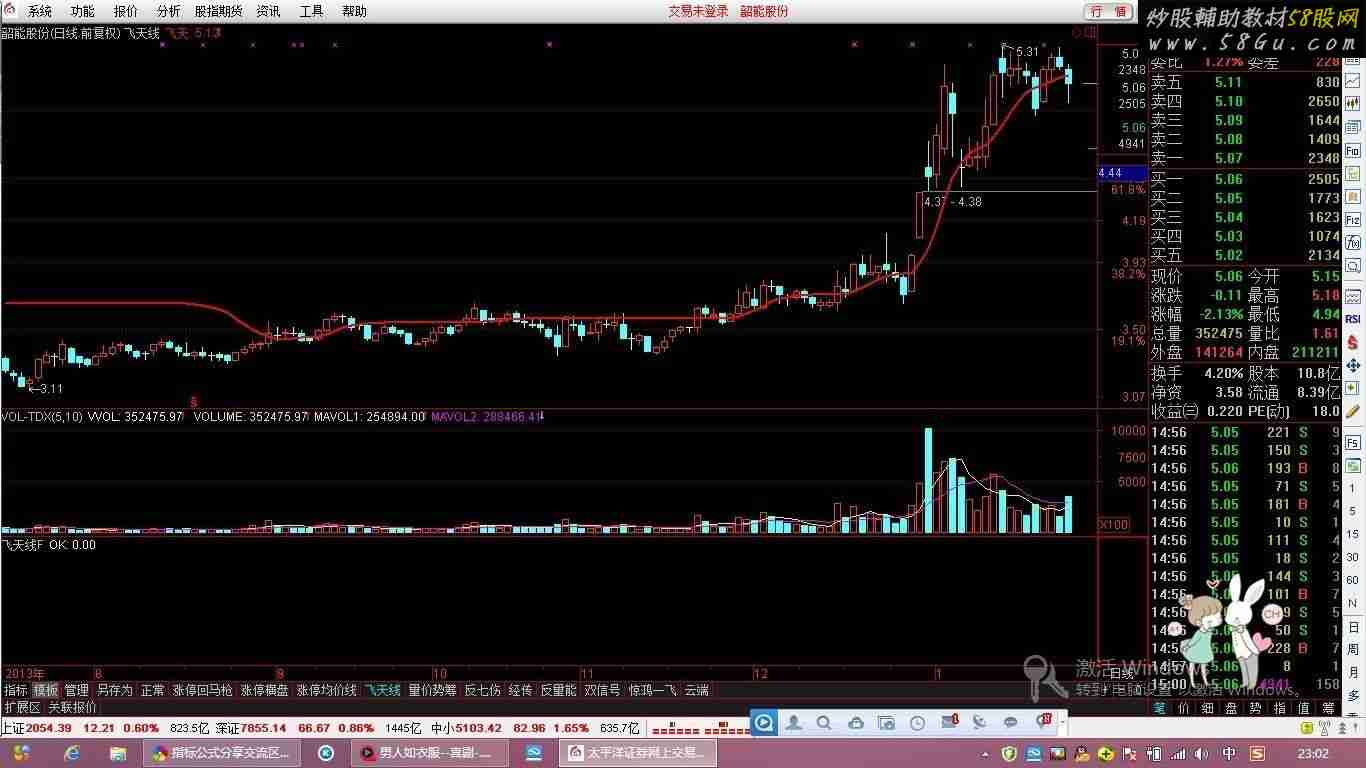Click the F5 sidebar icon

tap(1352, 441)
